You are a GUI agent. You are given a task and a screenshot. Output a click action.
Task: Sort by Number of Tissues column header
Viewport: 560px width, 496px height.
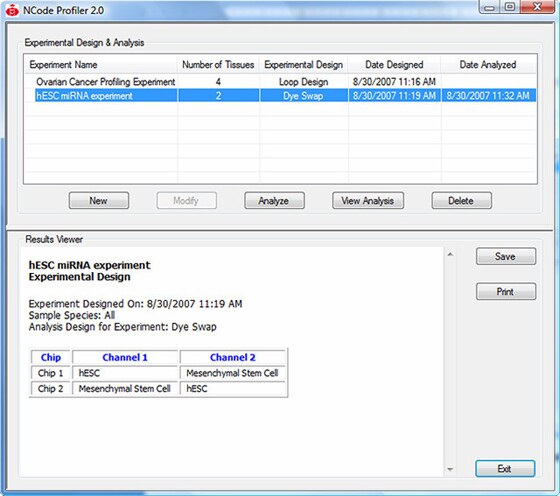(218, 65)
